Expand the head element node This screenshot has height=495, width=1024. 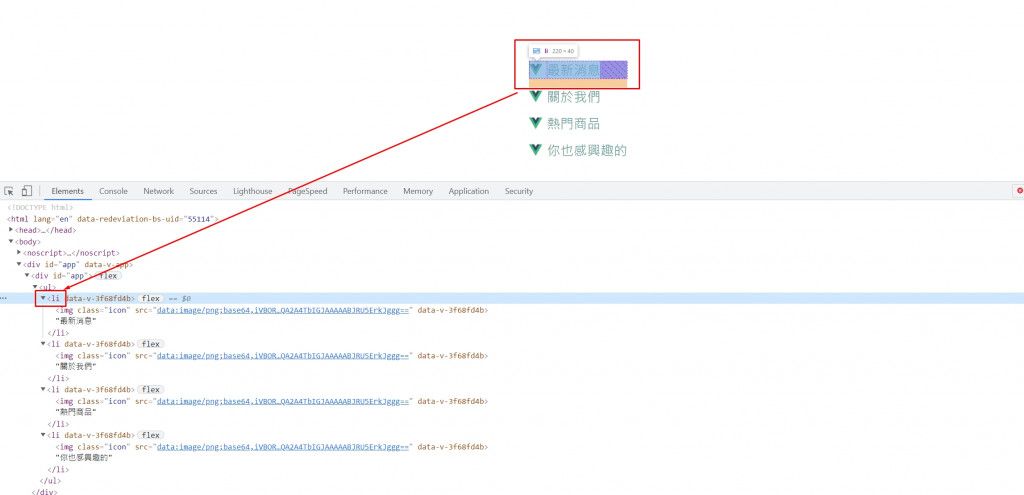click(11, 230)
